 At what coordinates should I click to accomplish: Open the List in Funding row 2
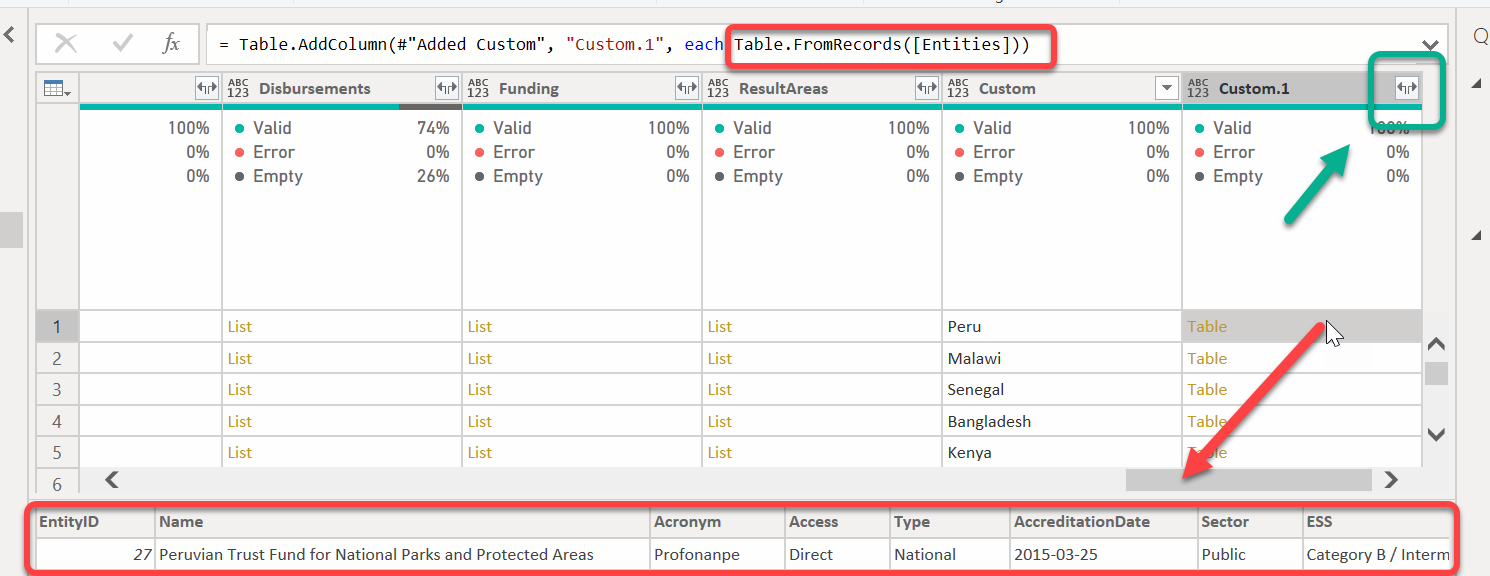click(480, 358)
